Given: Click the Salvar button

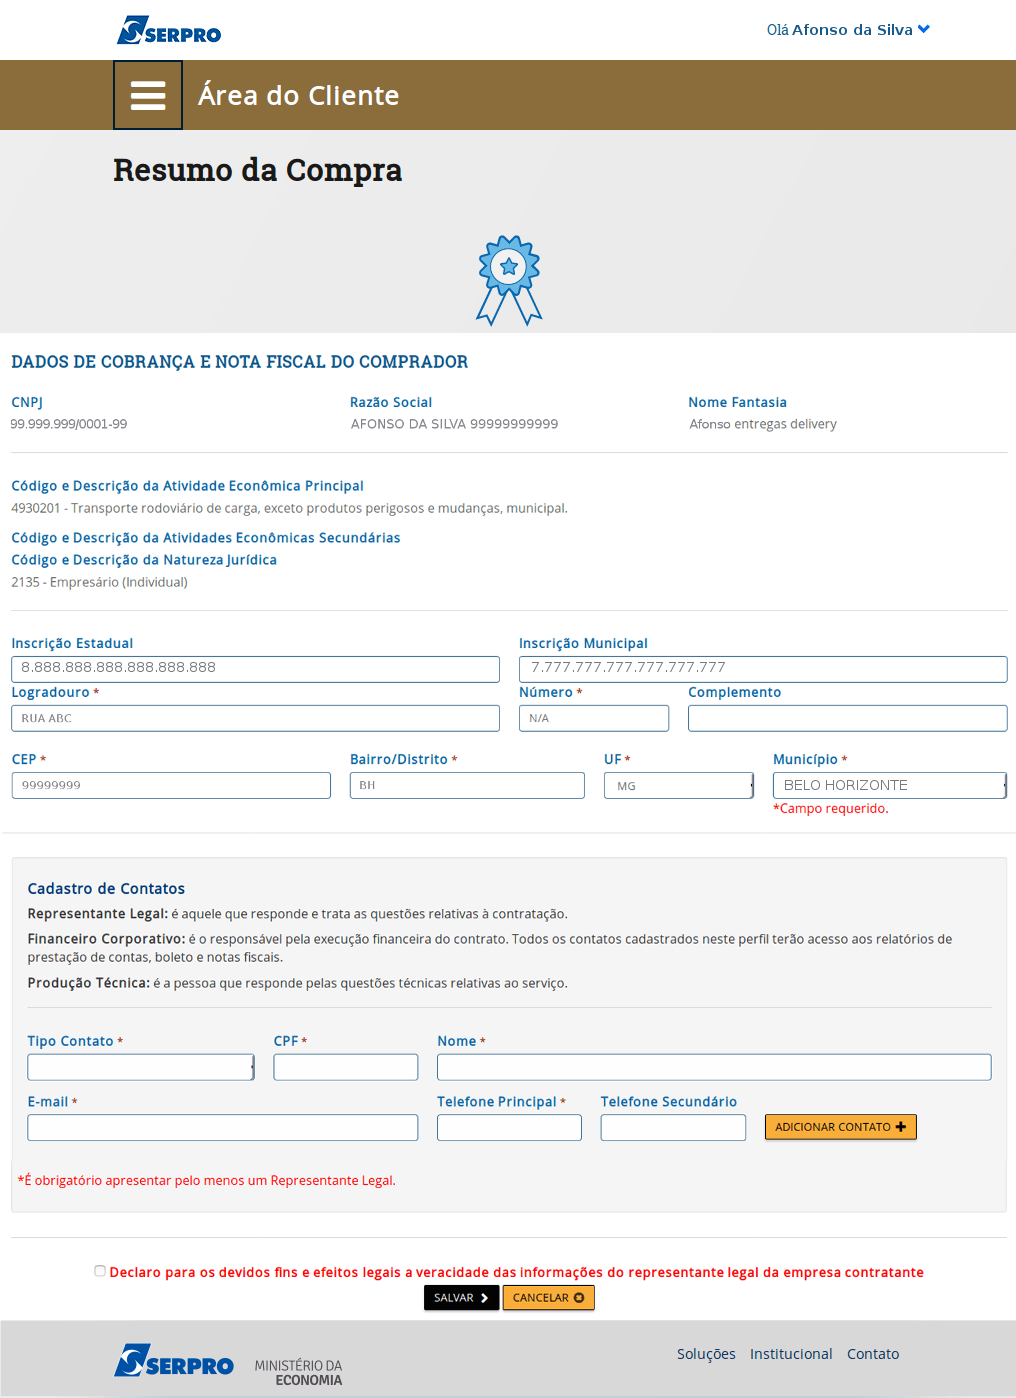Looking at the screenshot, I should [461, 1298].
